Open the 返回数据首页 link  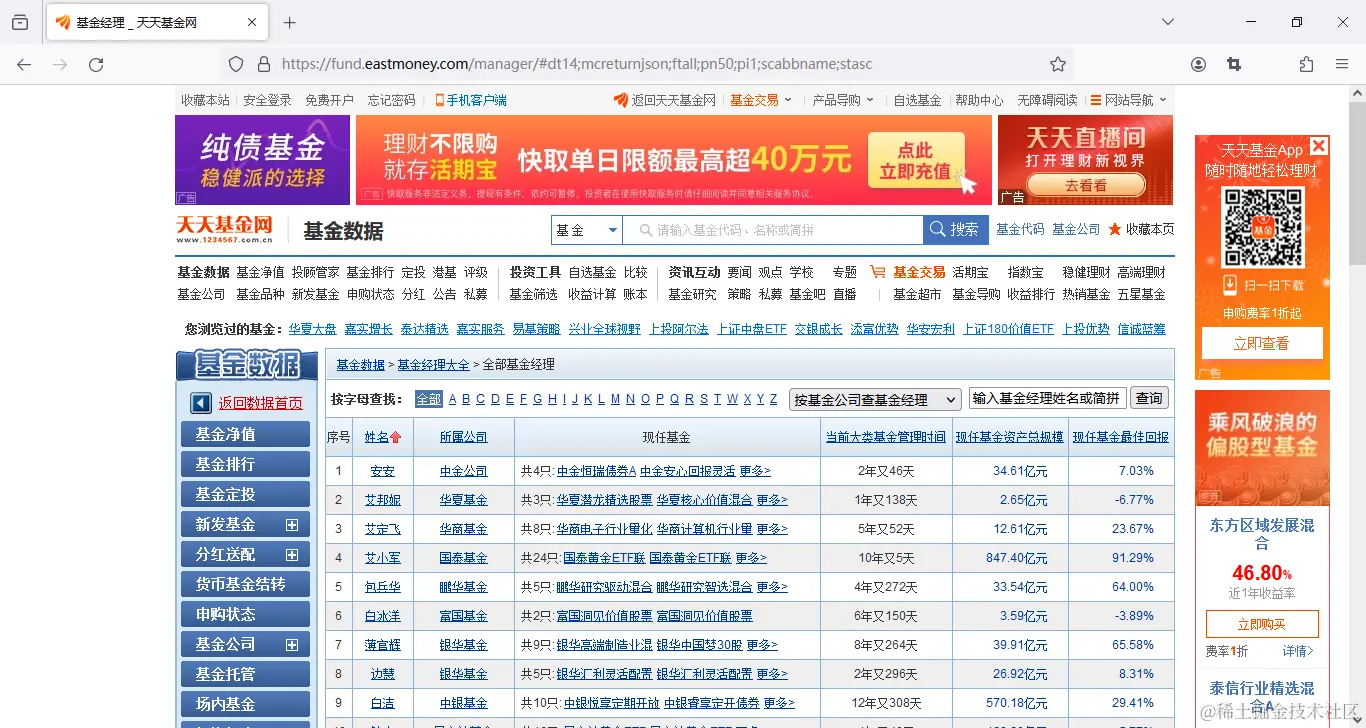pyautogui.click(x=261, y=403)
